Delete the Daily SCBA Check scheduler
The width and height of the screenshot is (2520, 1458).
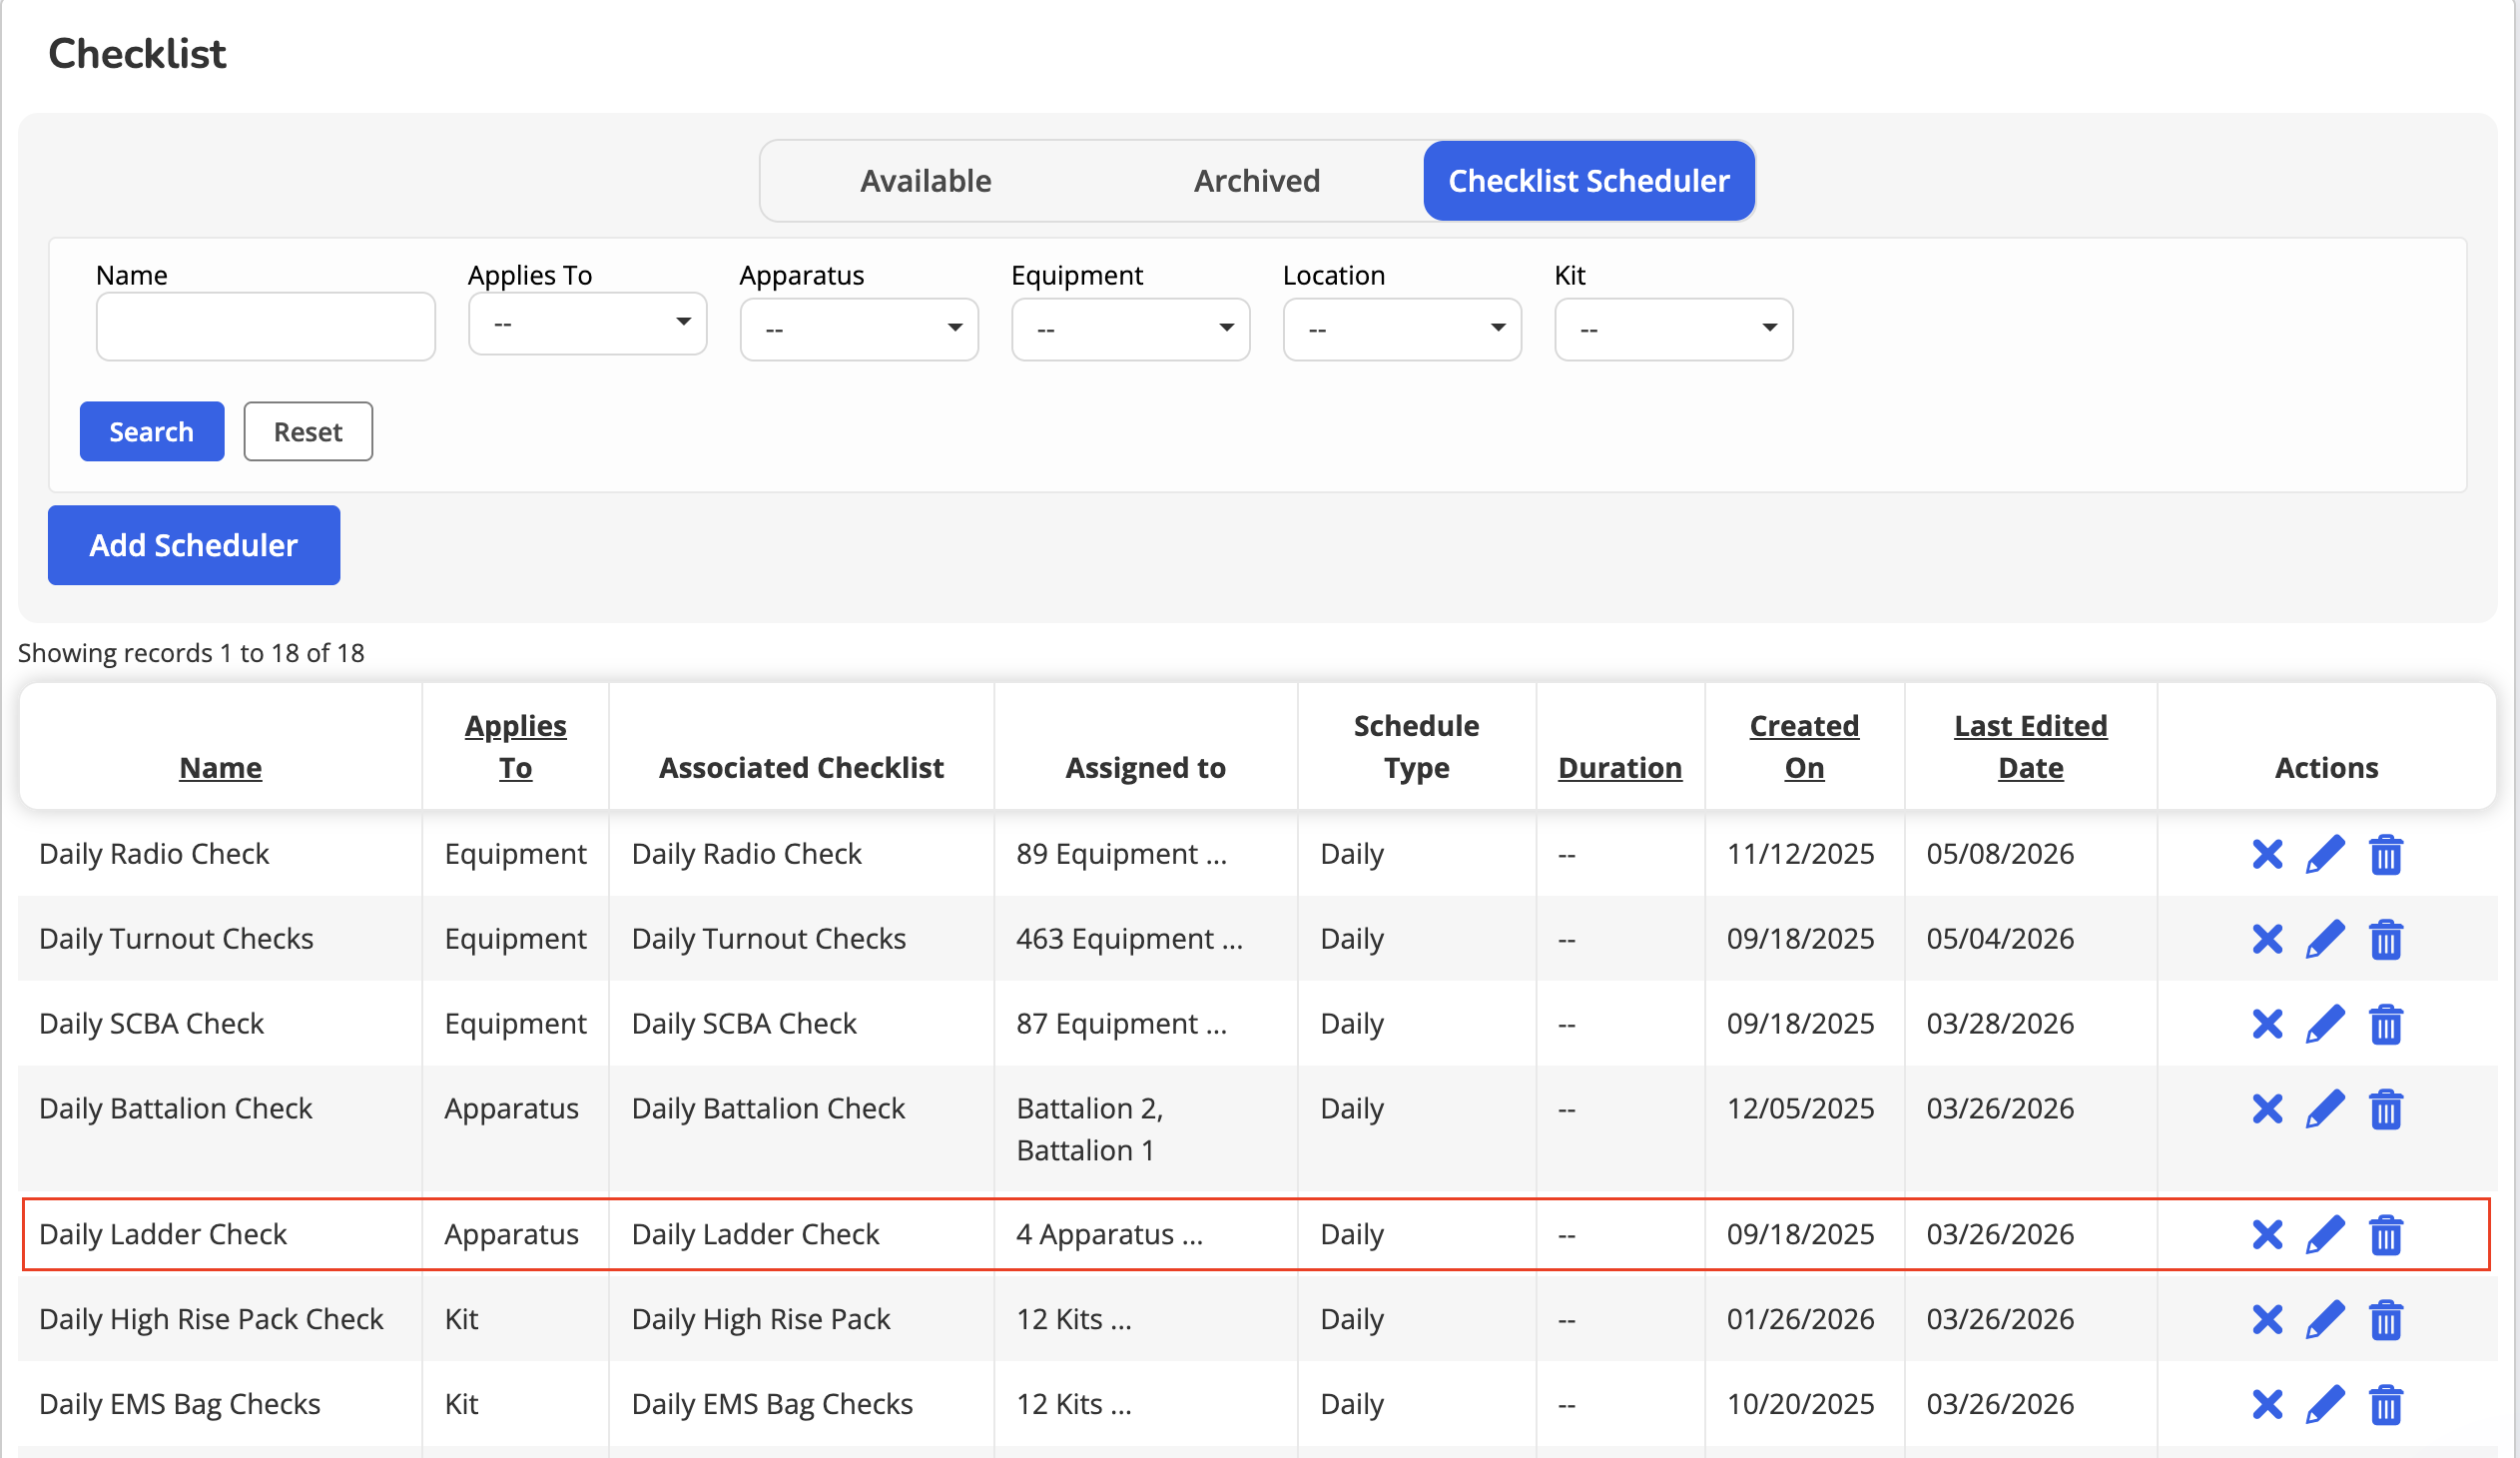point(2386,1025)
